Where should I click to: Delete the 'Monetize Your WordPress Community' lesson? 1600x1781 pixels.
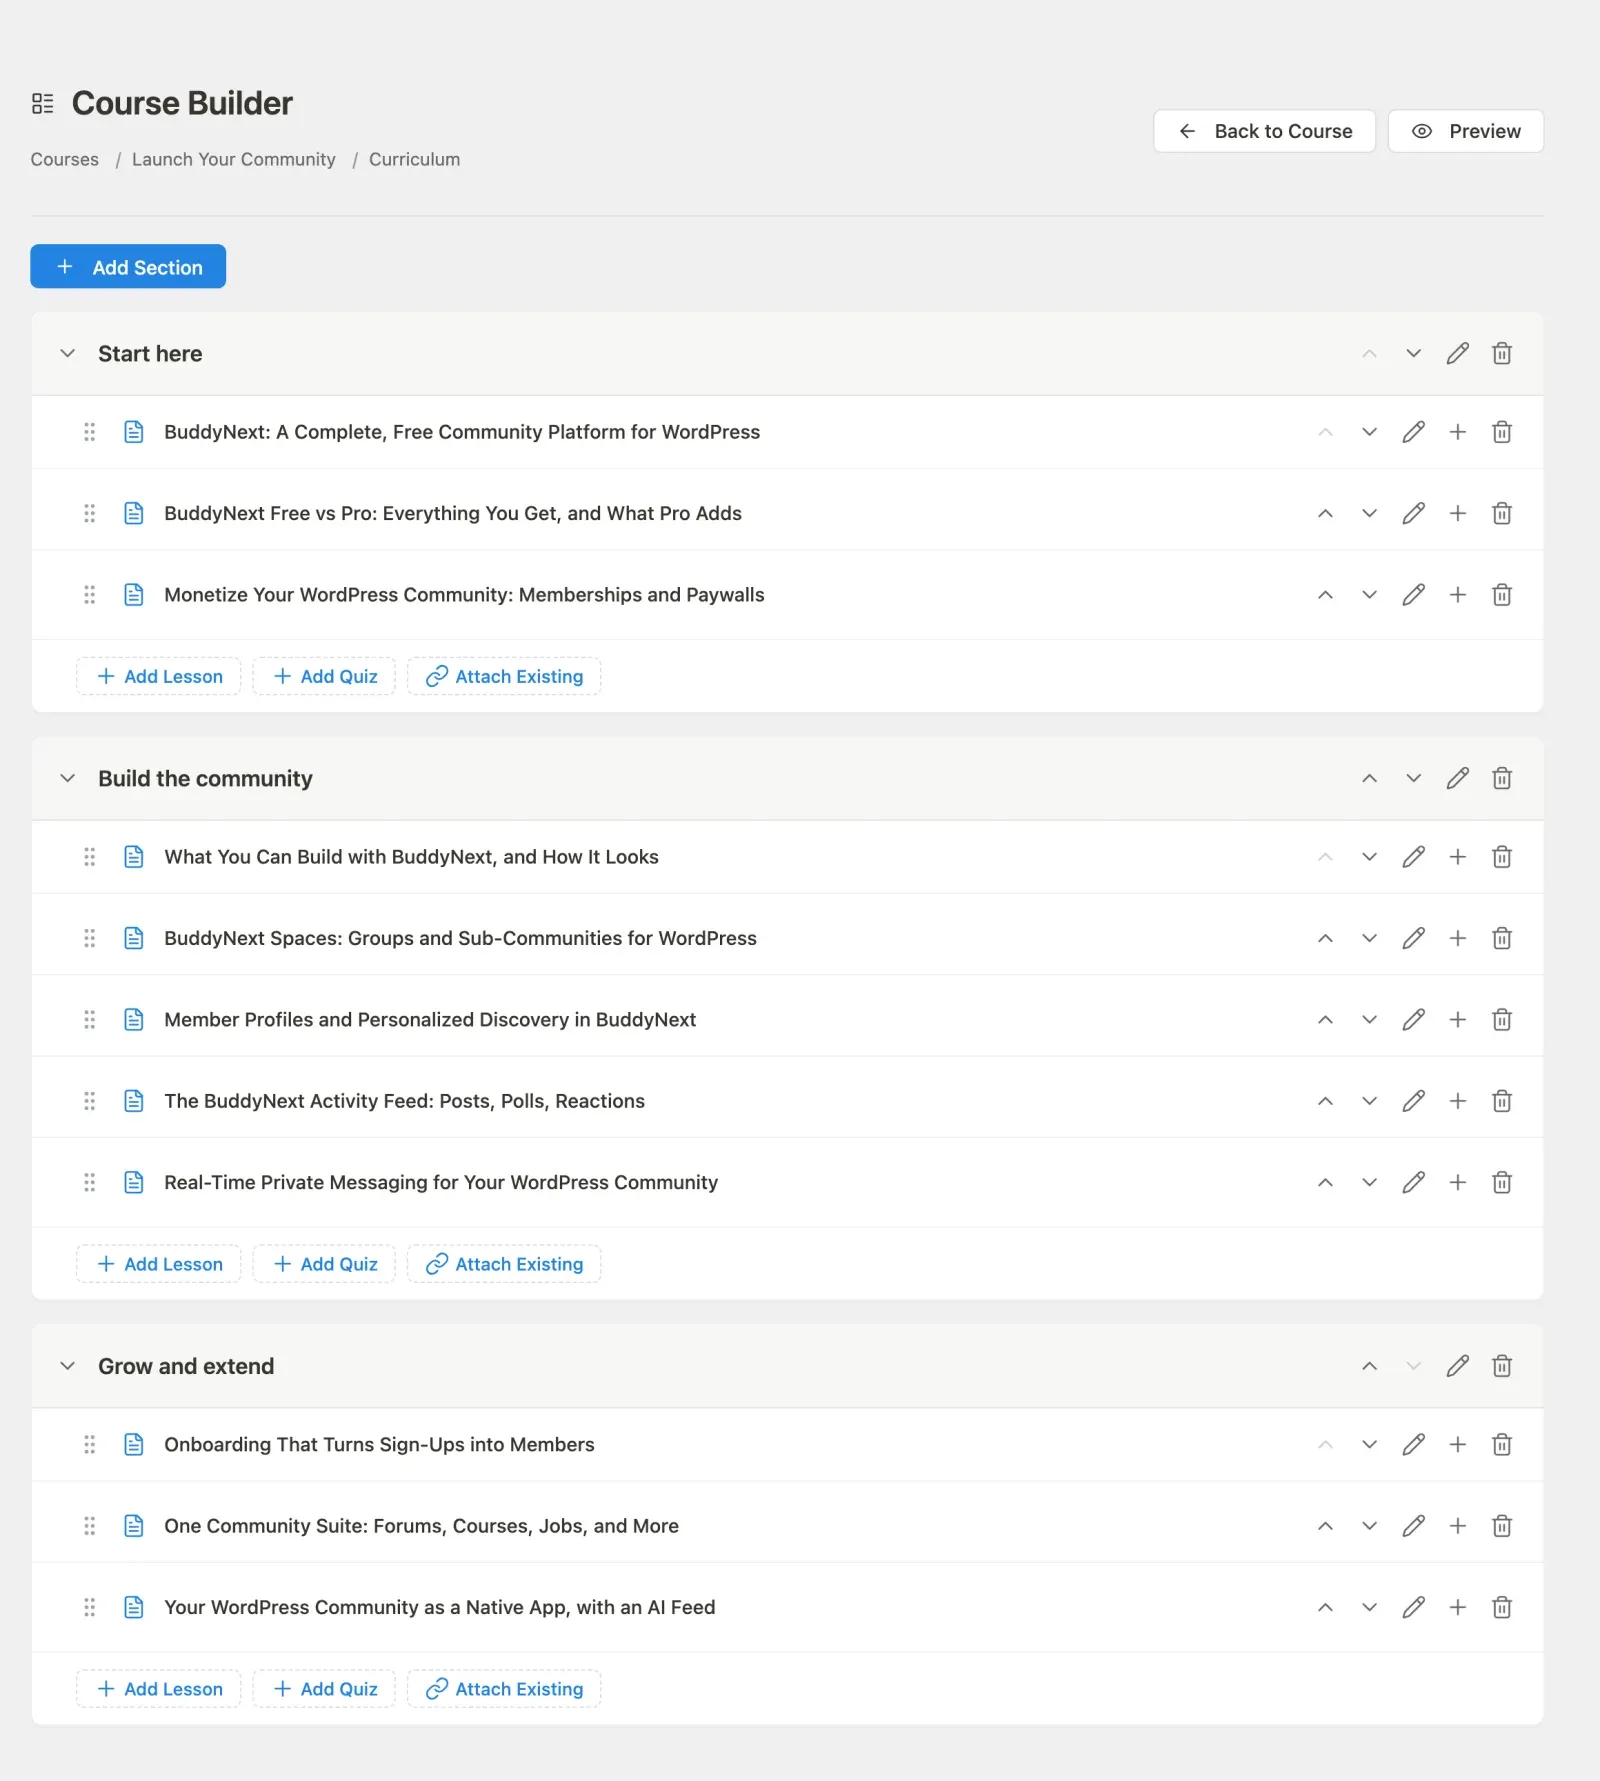[1501, 595]
